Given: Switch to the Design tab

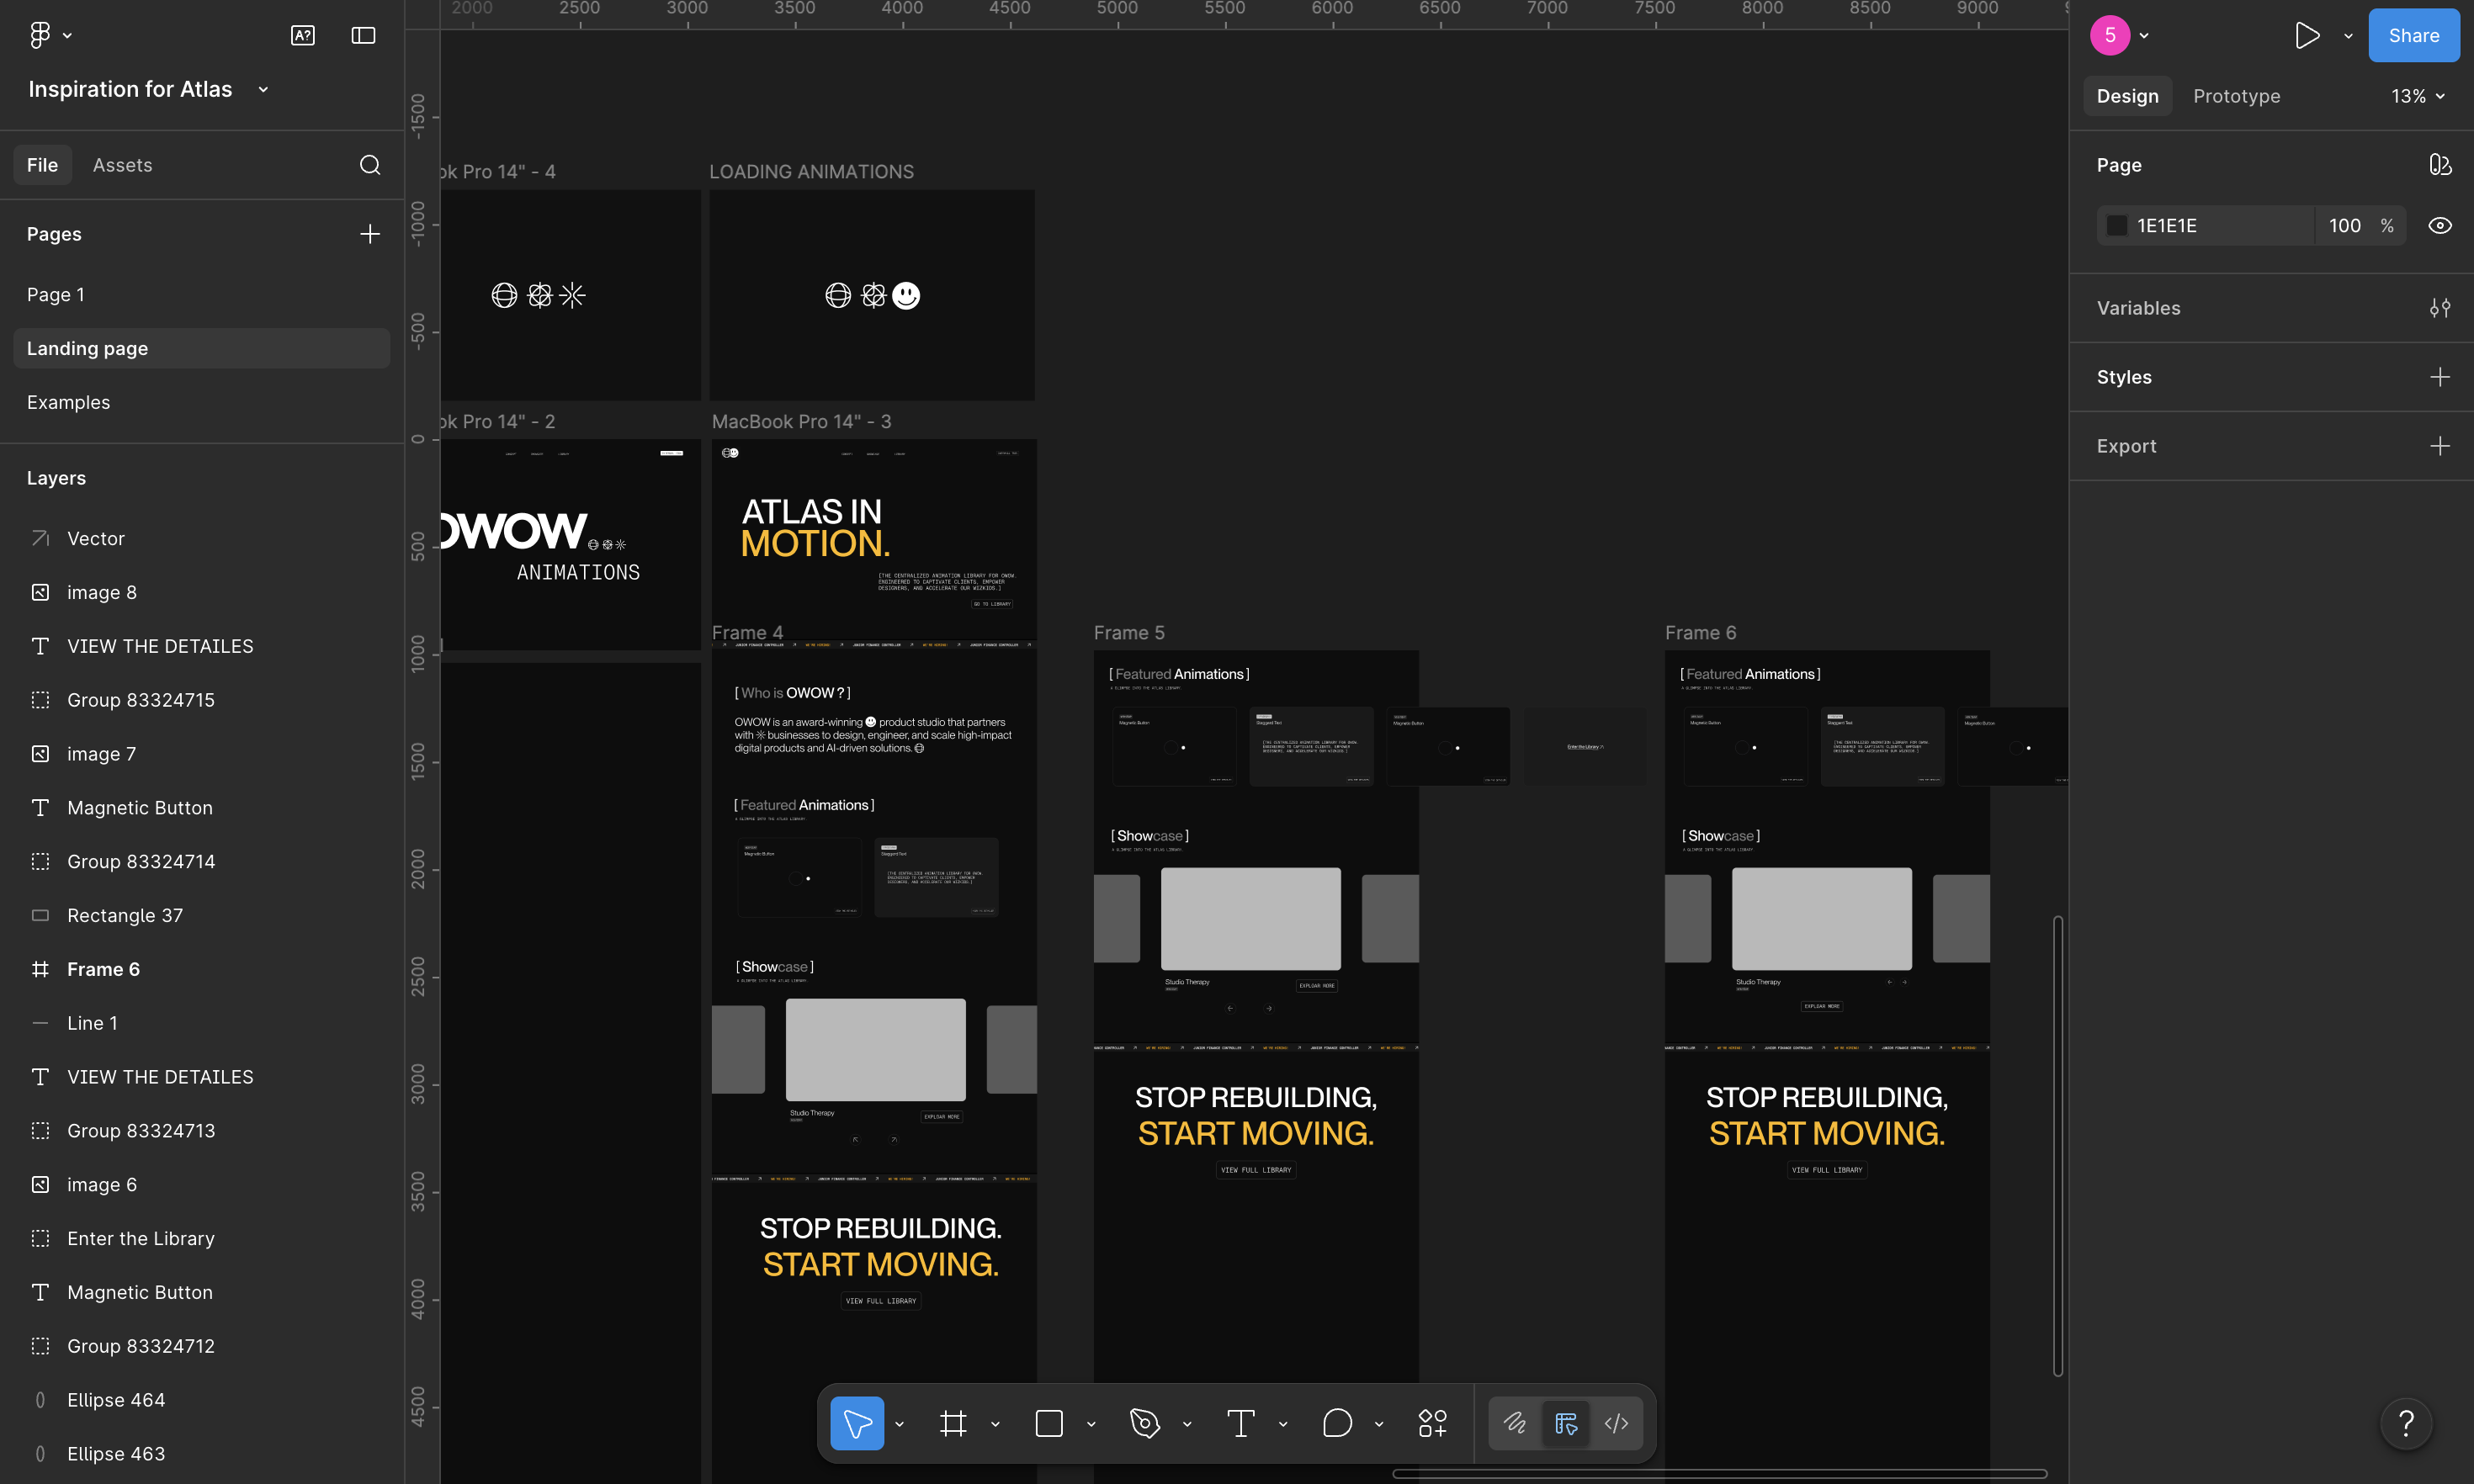Looking at the screenshot, I should click(x=2127, y=97).
